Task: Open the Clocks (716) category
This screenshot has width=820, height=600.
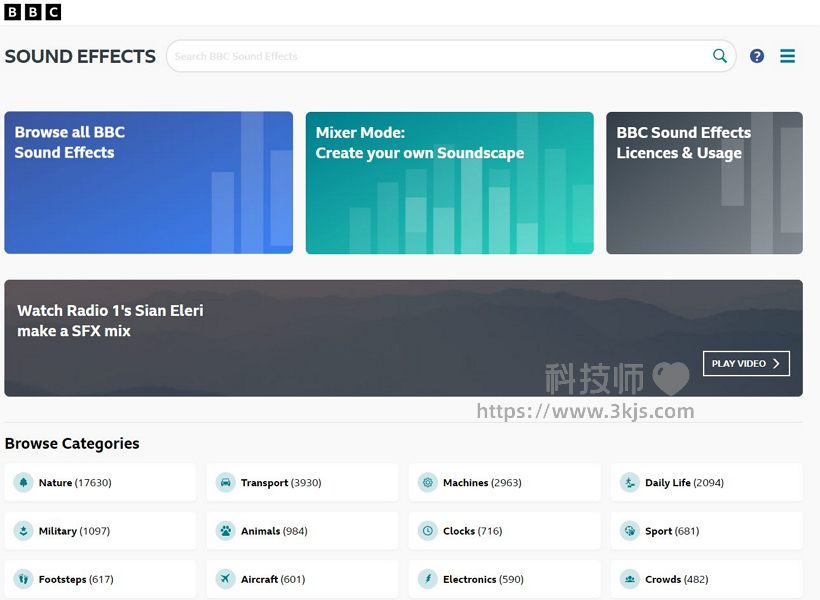Action: point(505,530)
